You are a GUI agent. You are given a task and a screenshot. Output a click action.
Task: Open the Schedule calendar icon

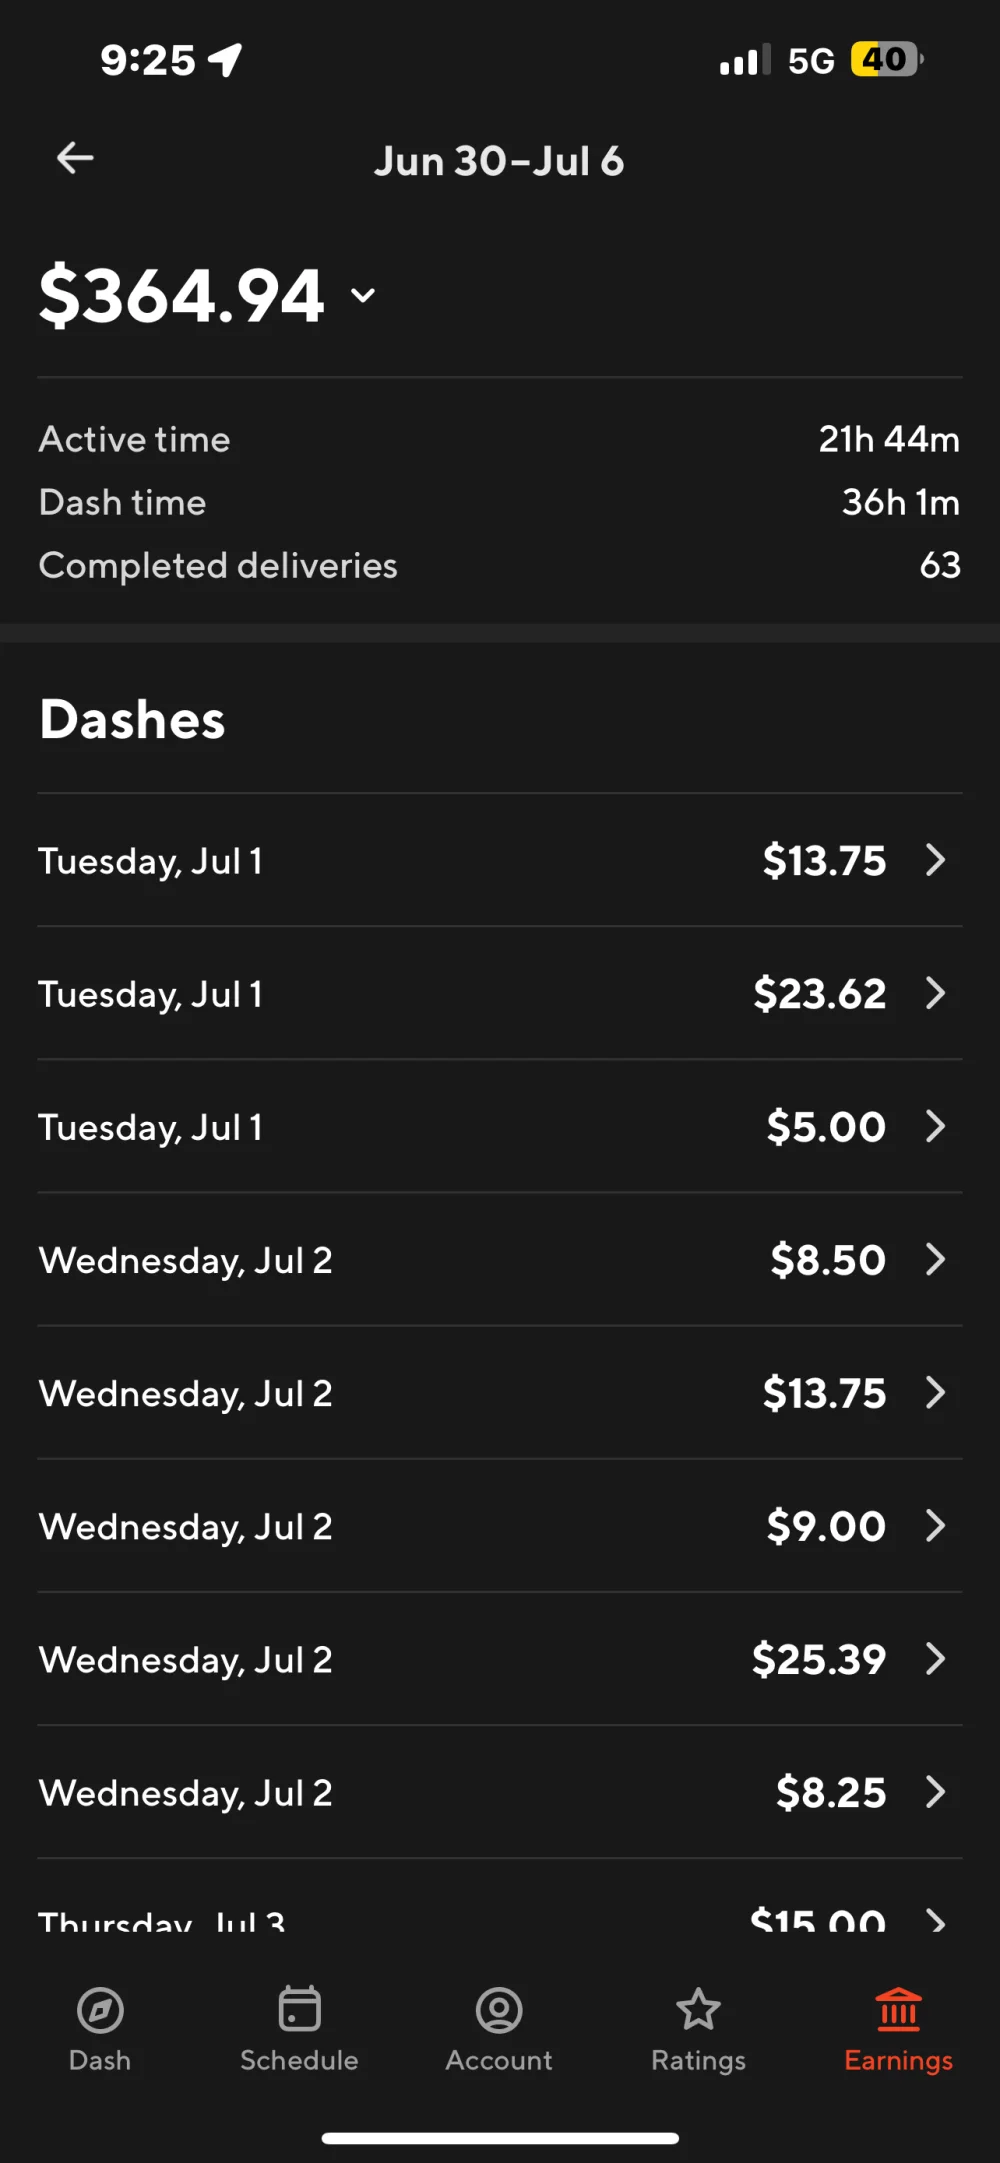299,2010
